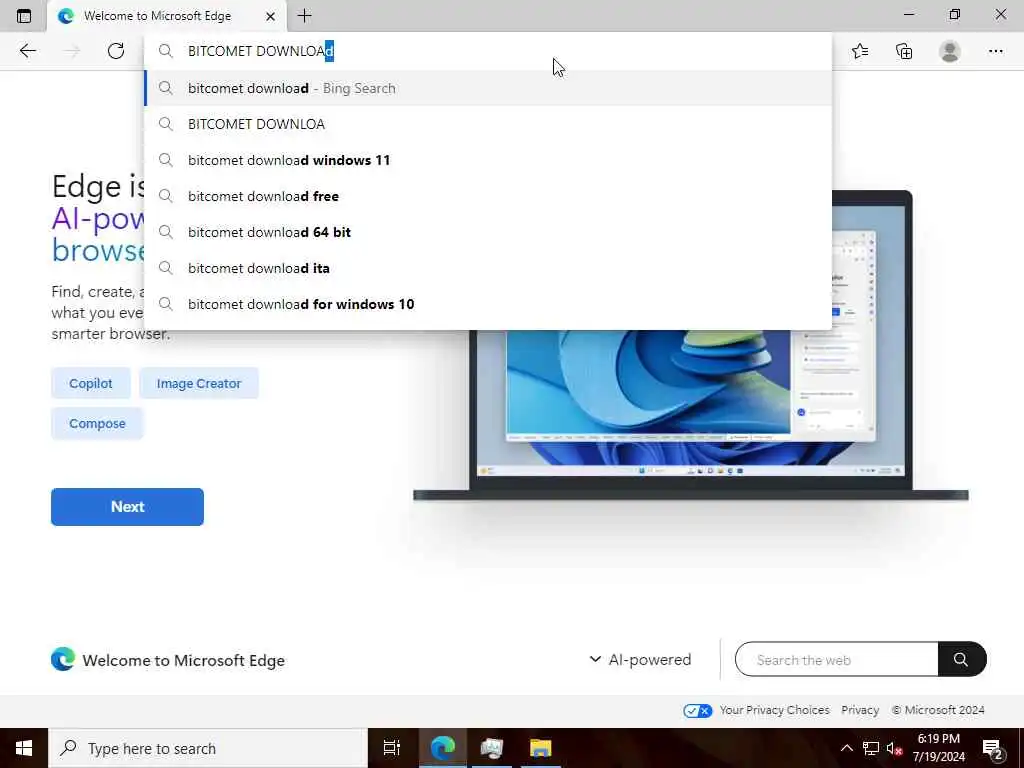Select 'bitcomet download for windows 10' suggestion
Viewport: 1024px width, 768px height.
point(488,304)
